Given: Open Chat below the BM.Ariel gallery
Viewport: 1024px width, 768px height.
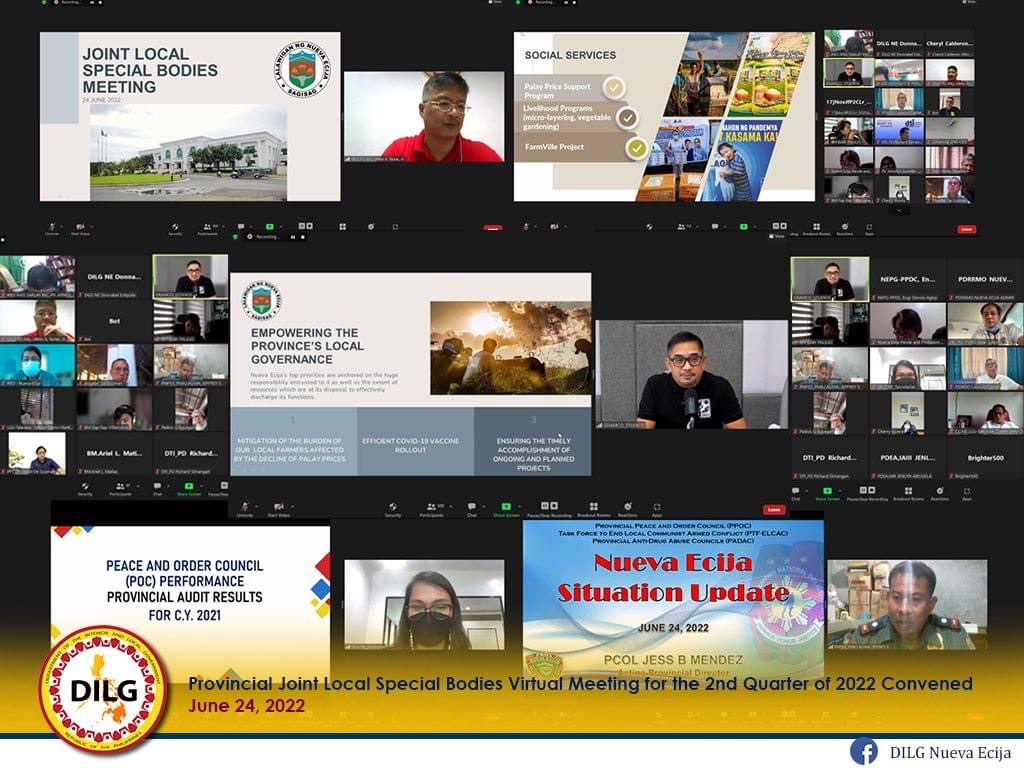Looking at the screenshot, I should pos(157,488).
